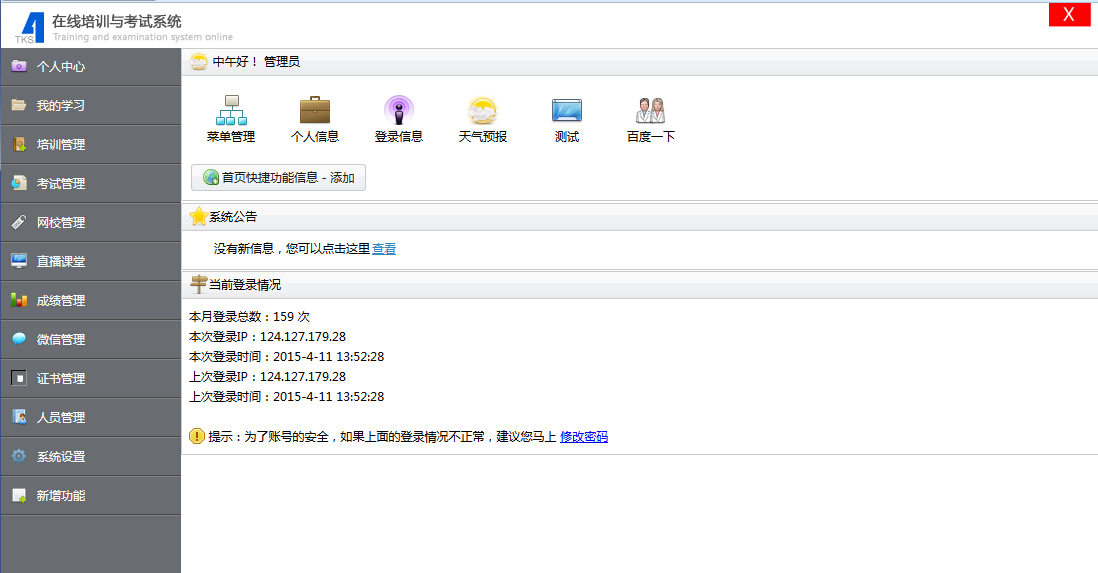Click the 上次登录IP address line
The height and width of the screenshot is (573, 1098).
point(267,376)
